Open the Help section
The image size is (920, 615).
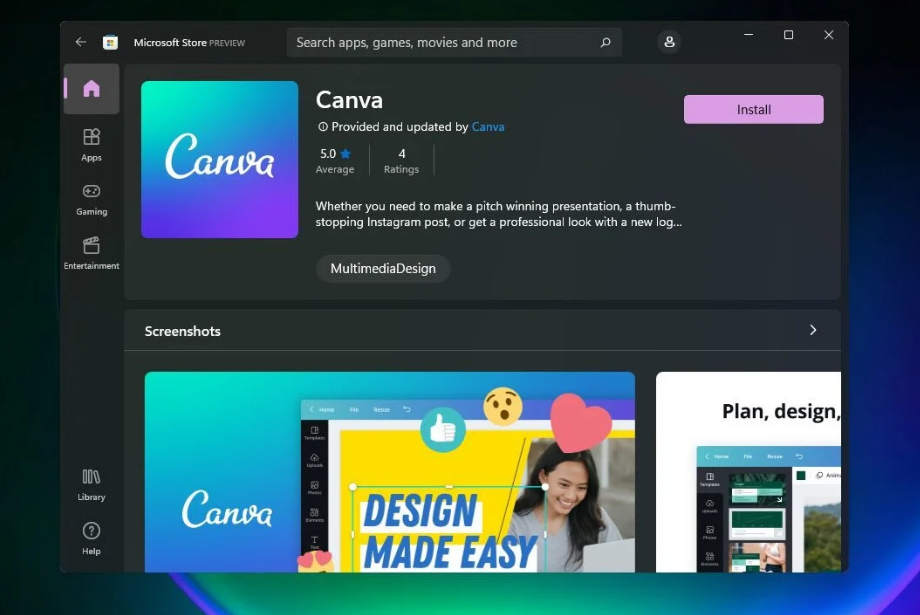coord(91,536)
